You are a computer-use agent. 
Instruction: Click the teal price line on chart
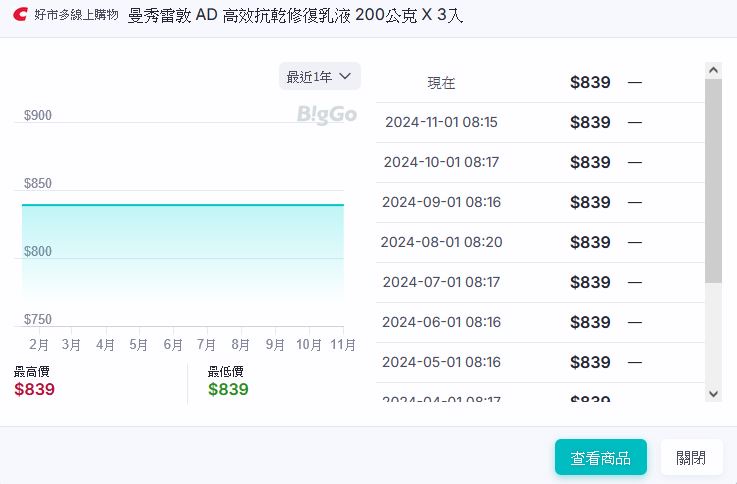click(x=182, y=205)
